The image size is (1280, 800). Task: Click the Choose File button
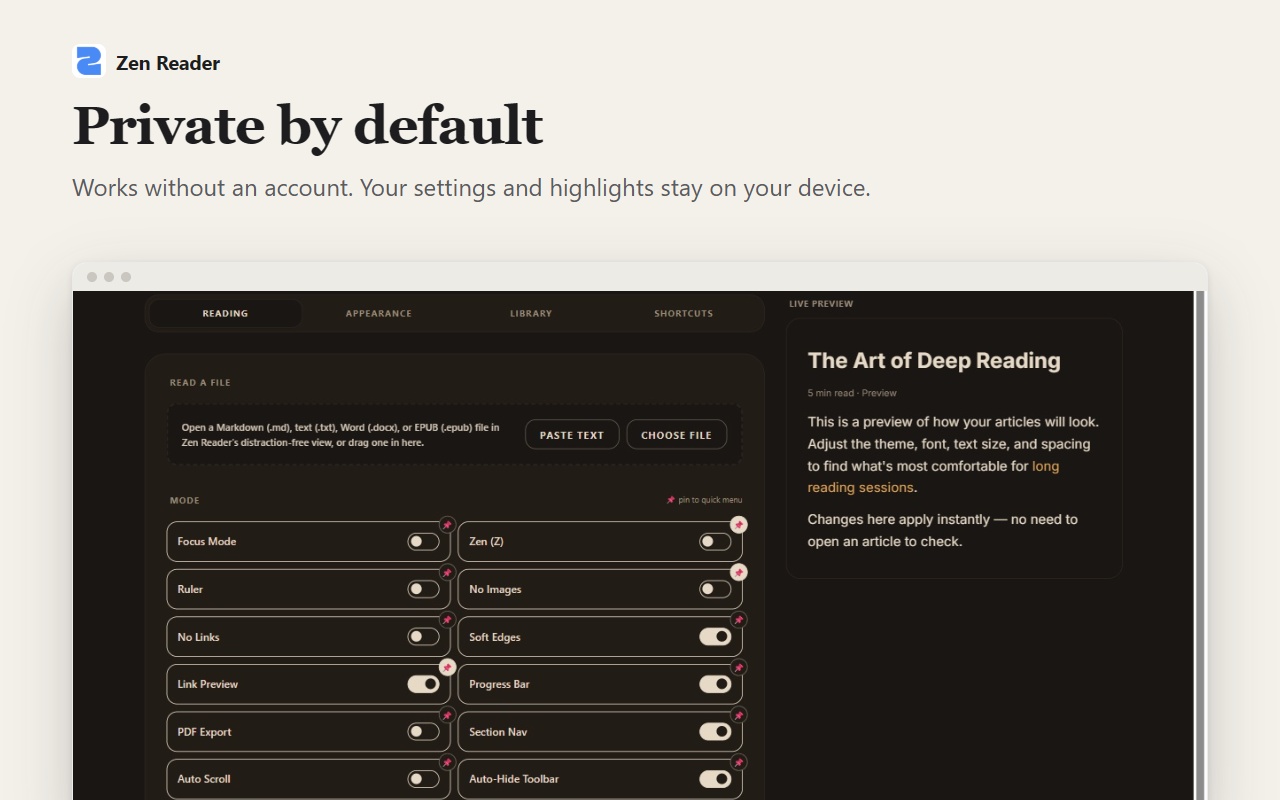tap(677, 435)
